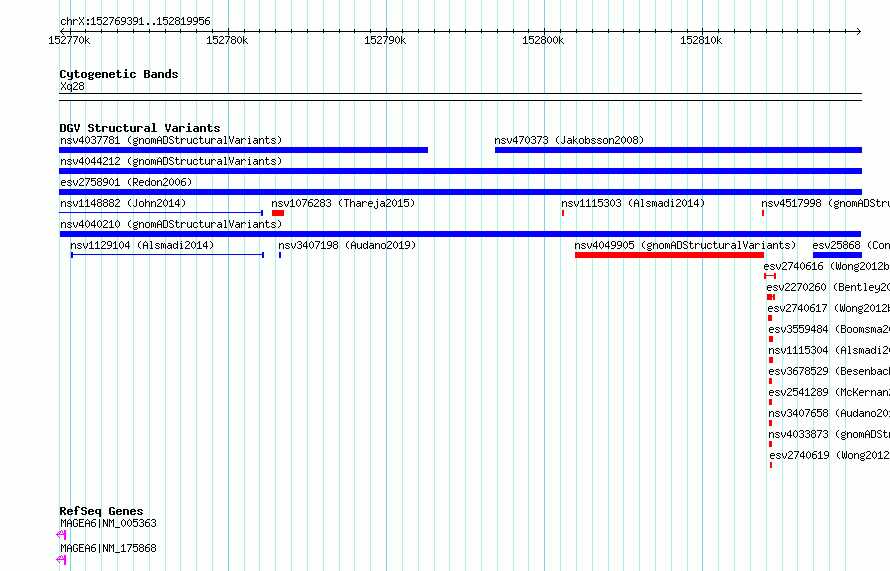Image resolution: width=890 pixels, height=571 pixels.
Task: Open the esv2740616 label
Action: tap(826, 266)
